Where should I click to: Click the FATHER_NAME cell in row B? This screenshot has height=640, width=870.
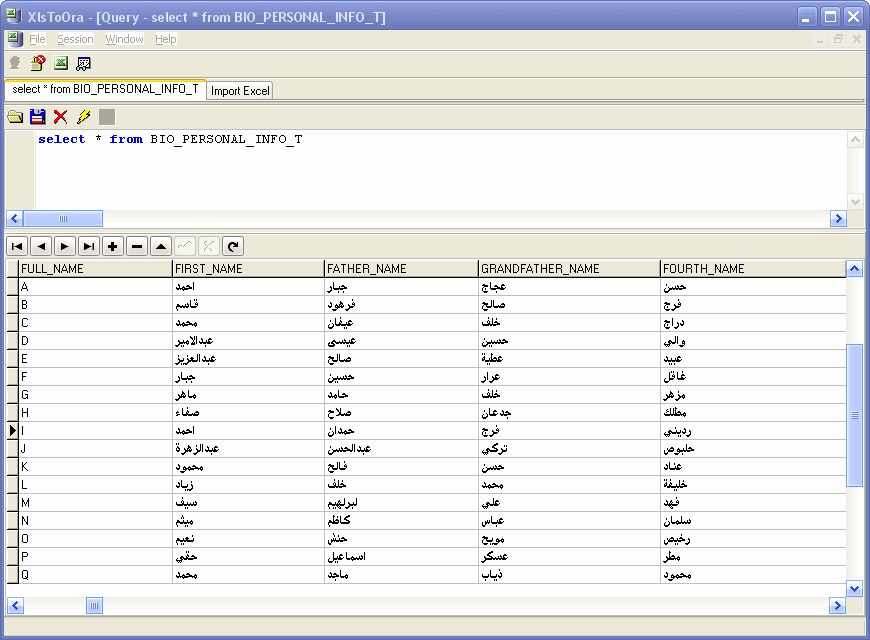point(401,305)
